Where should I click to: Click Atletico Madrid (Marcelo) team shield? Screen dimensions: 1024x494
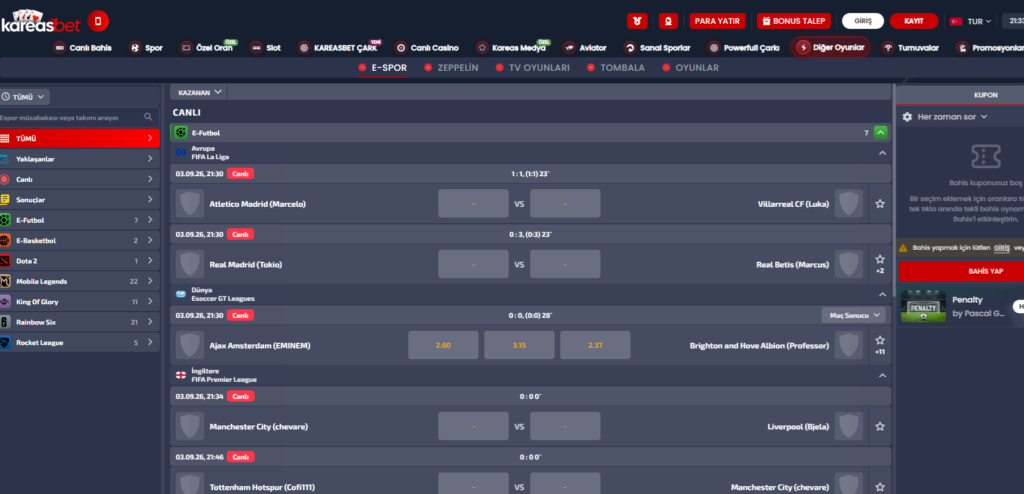tap(189, 204)
